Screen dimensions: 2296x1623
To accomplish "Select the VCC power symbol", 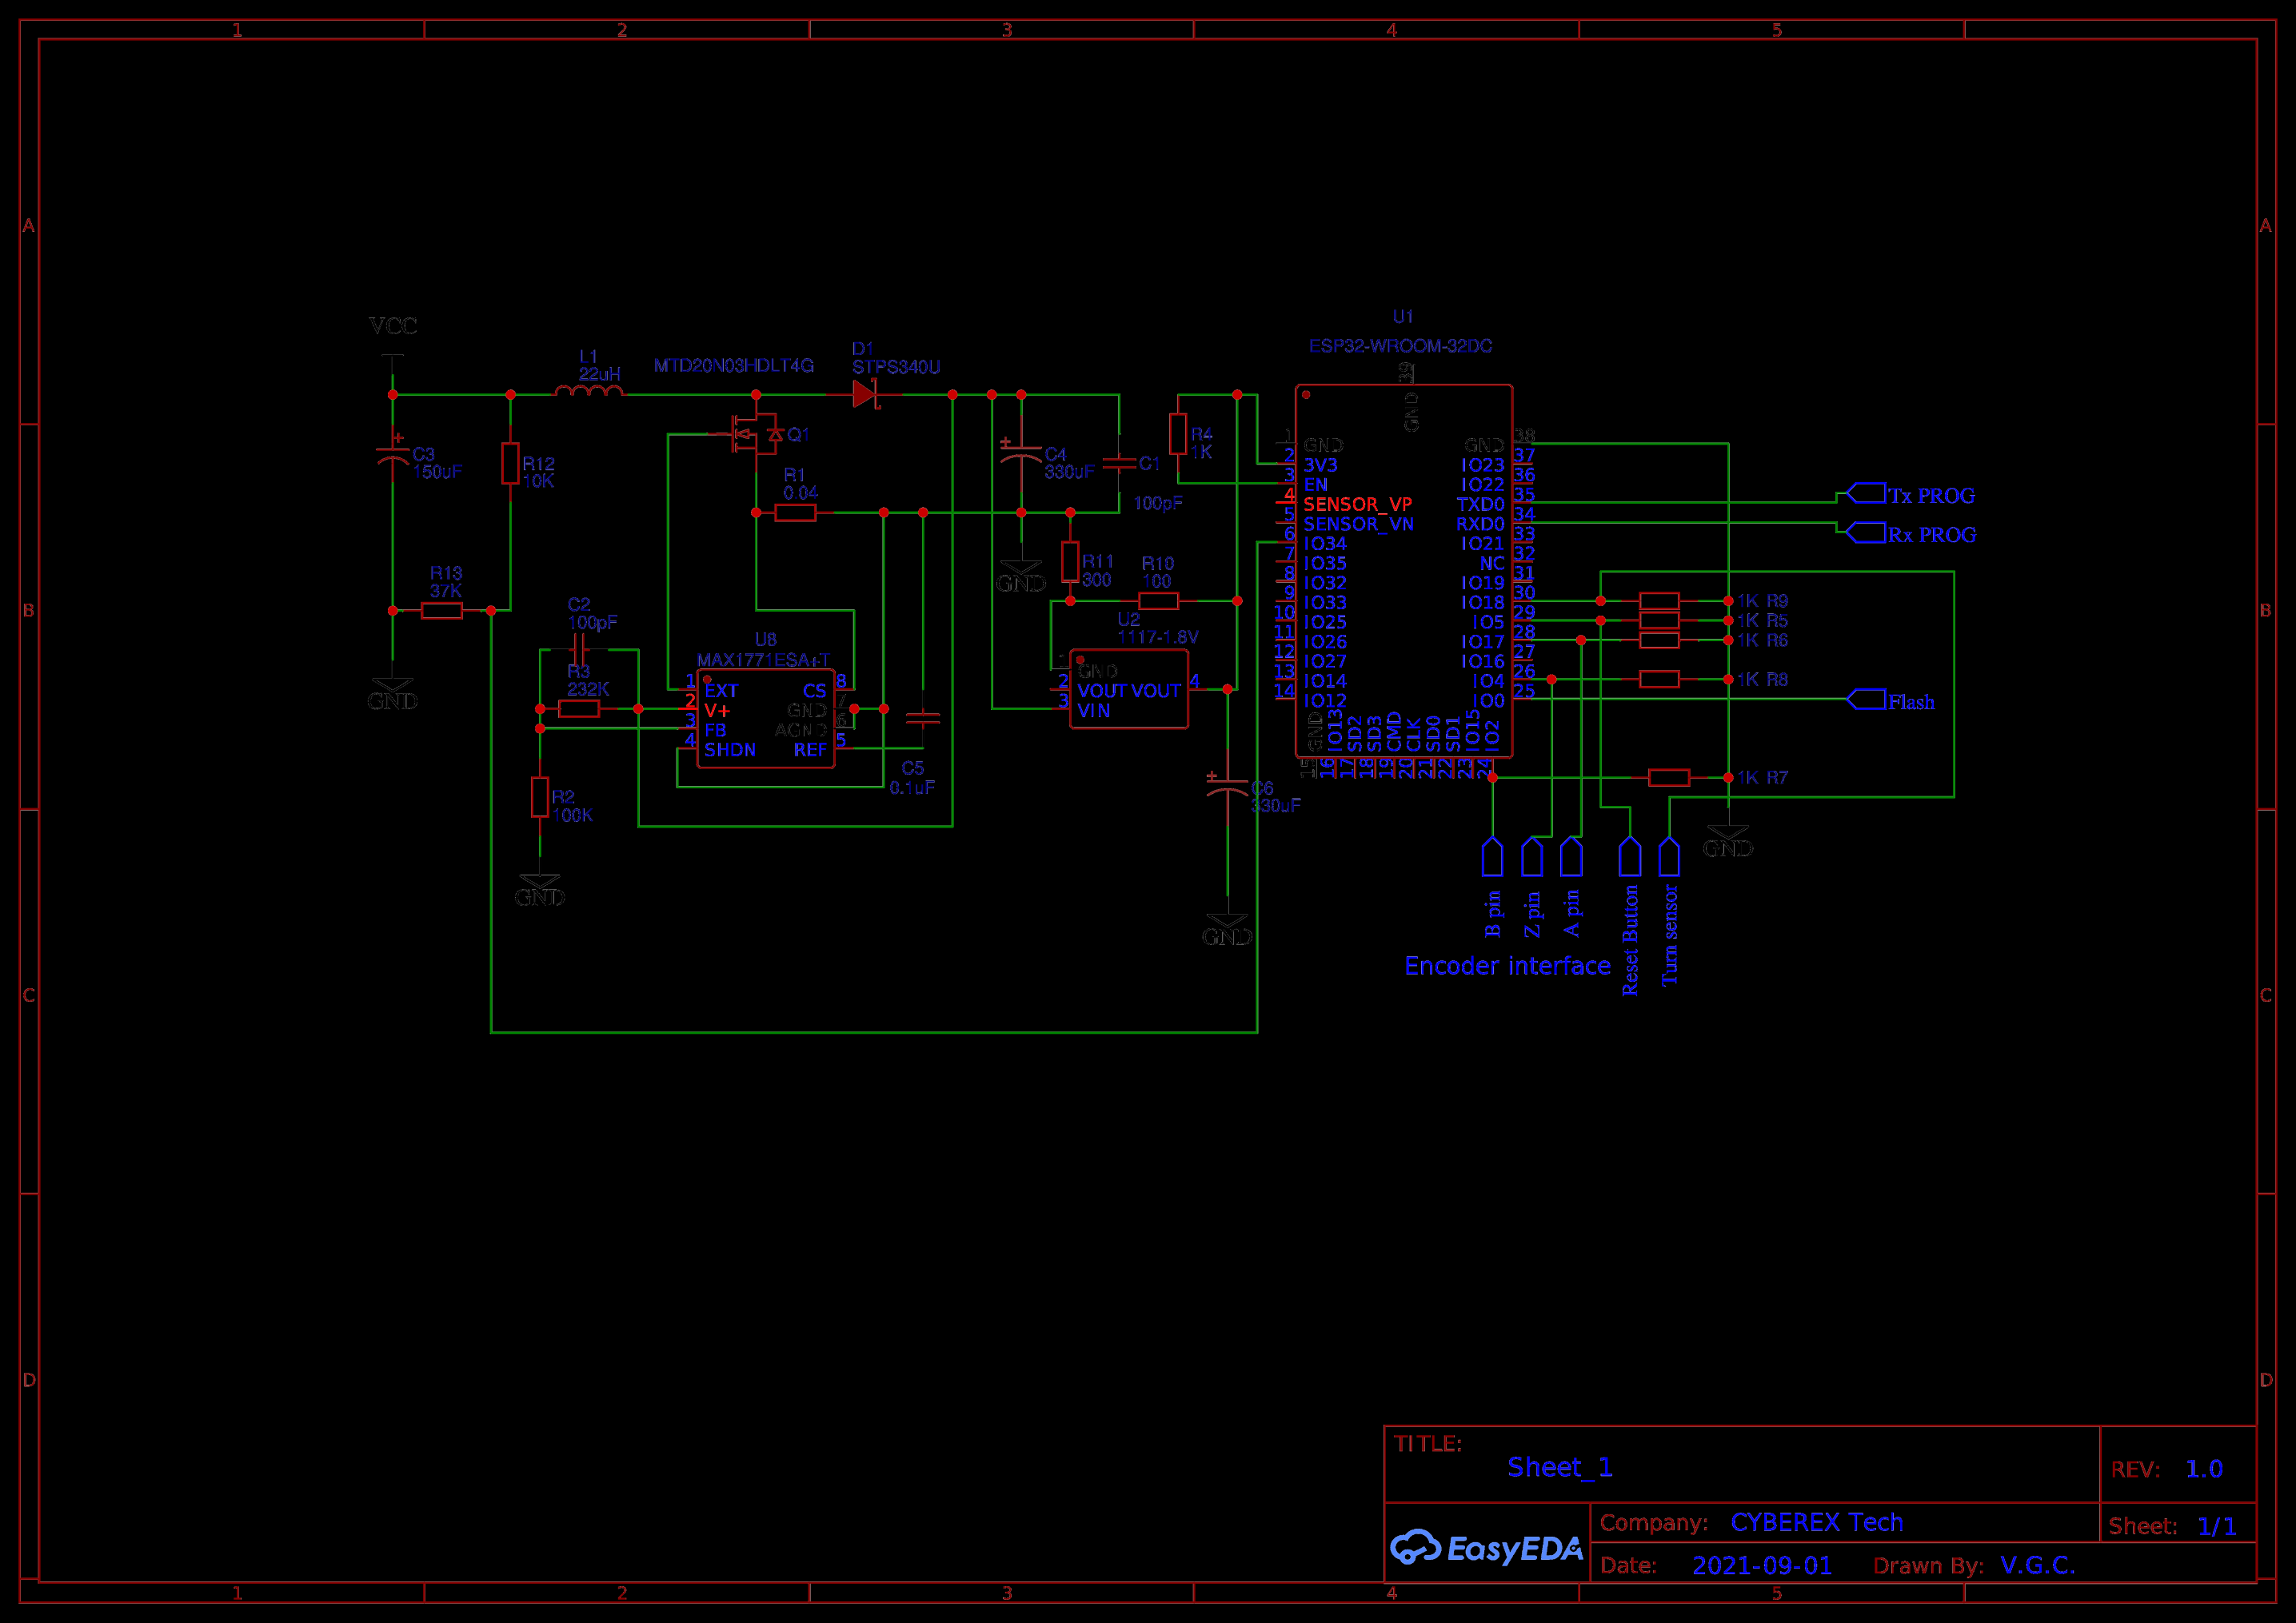I will click(x=393, y=355).
